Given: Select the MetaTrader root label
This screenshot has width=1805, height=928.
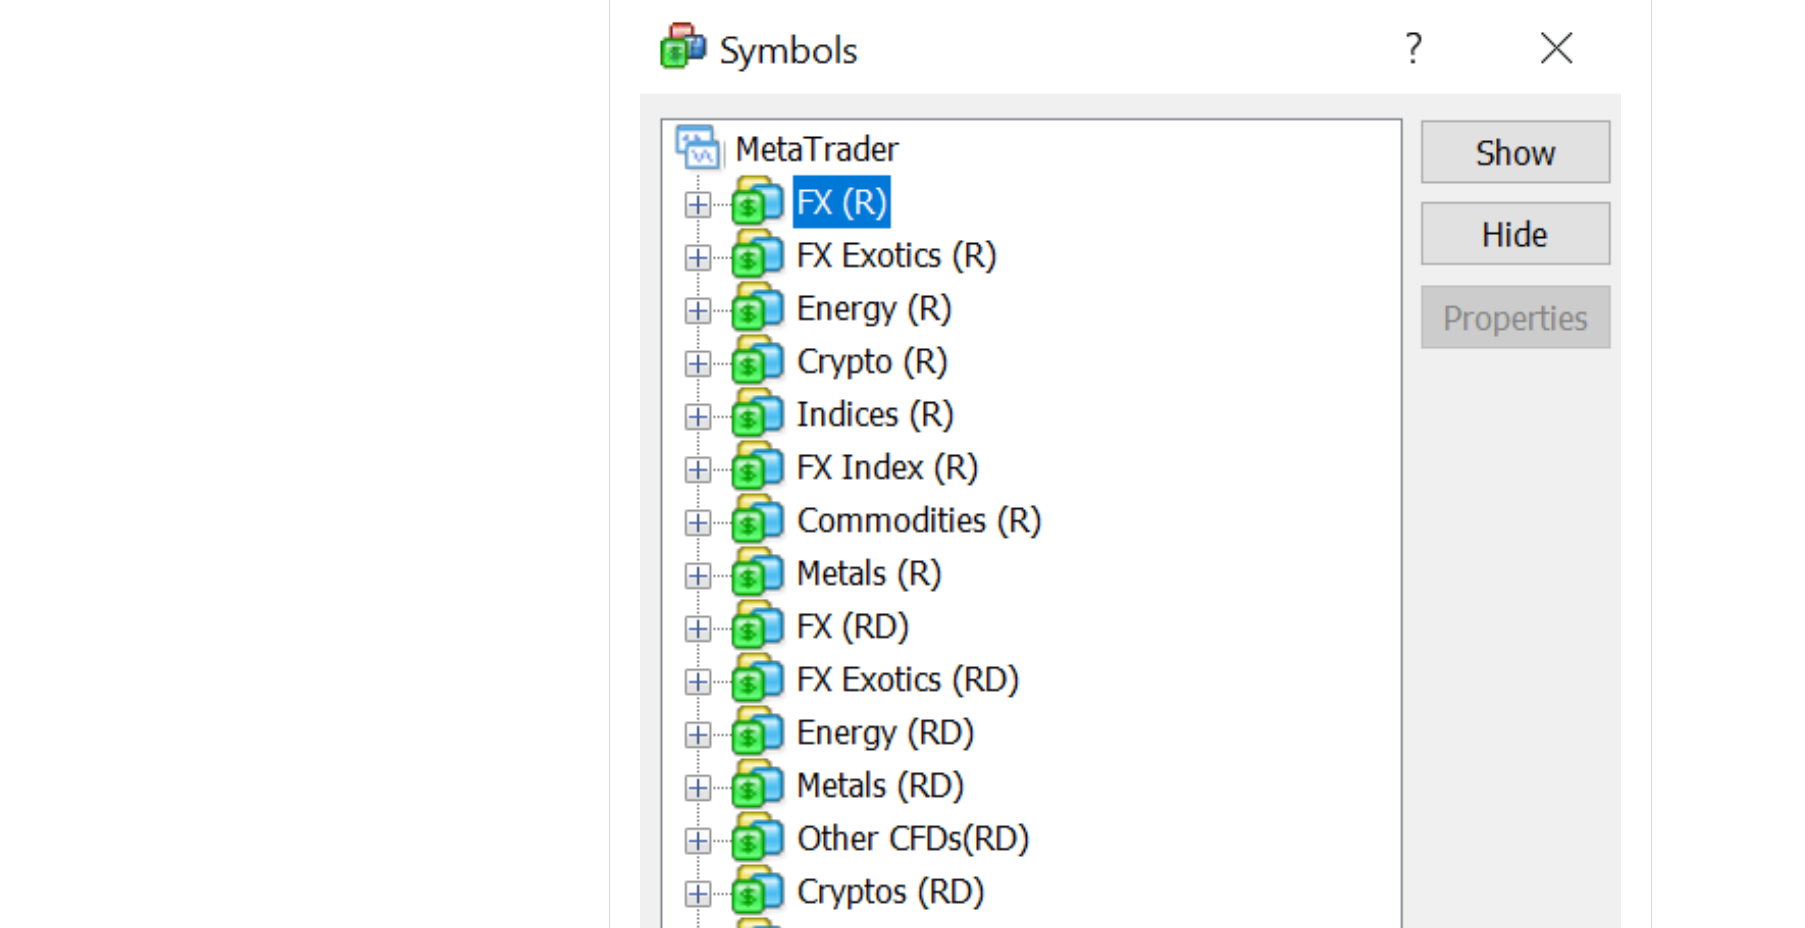Looking at the screenshot, I should tap(816, 149).
